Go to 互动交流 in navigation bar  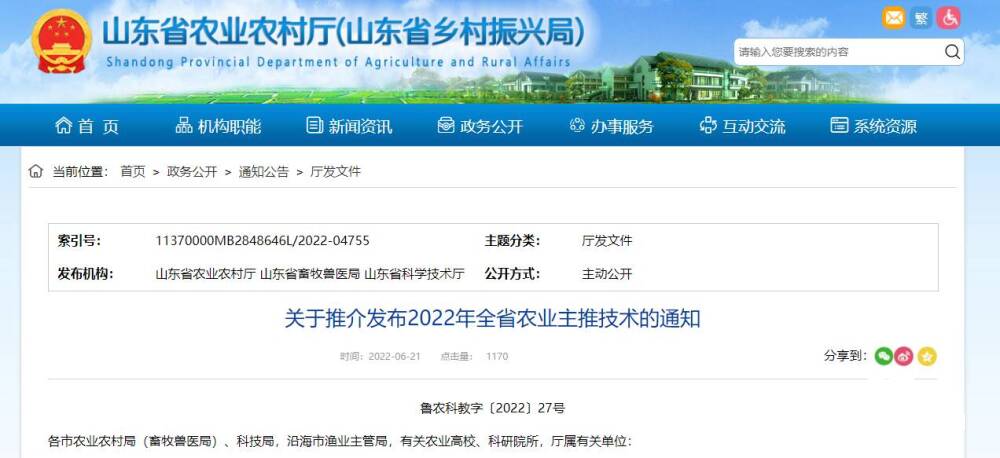click(742, 126)
